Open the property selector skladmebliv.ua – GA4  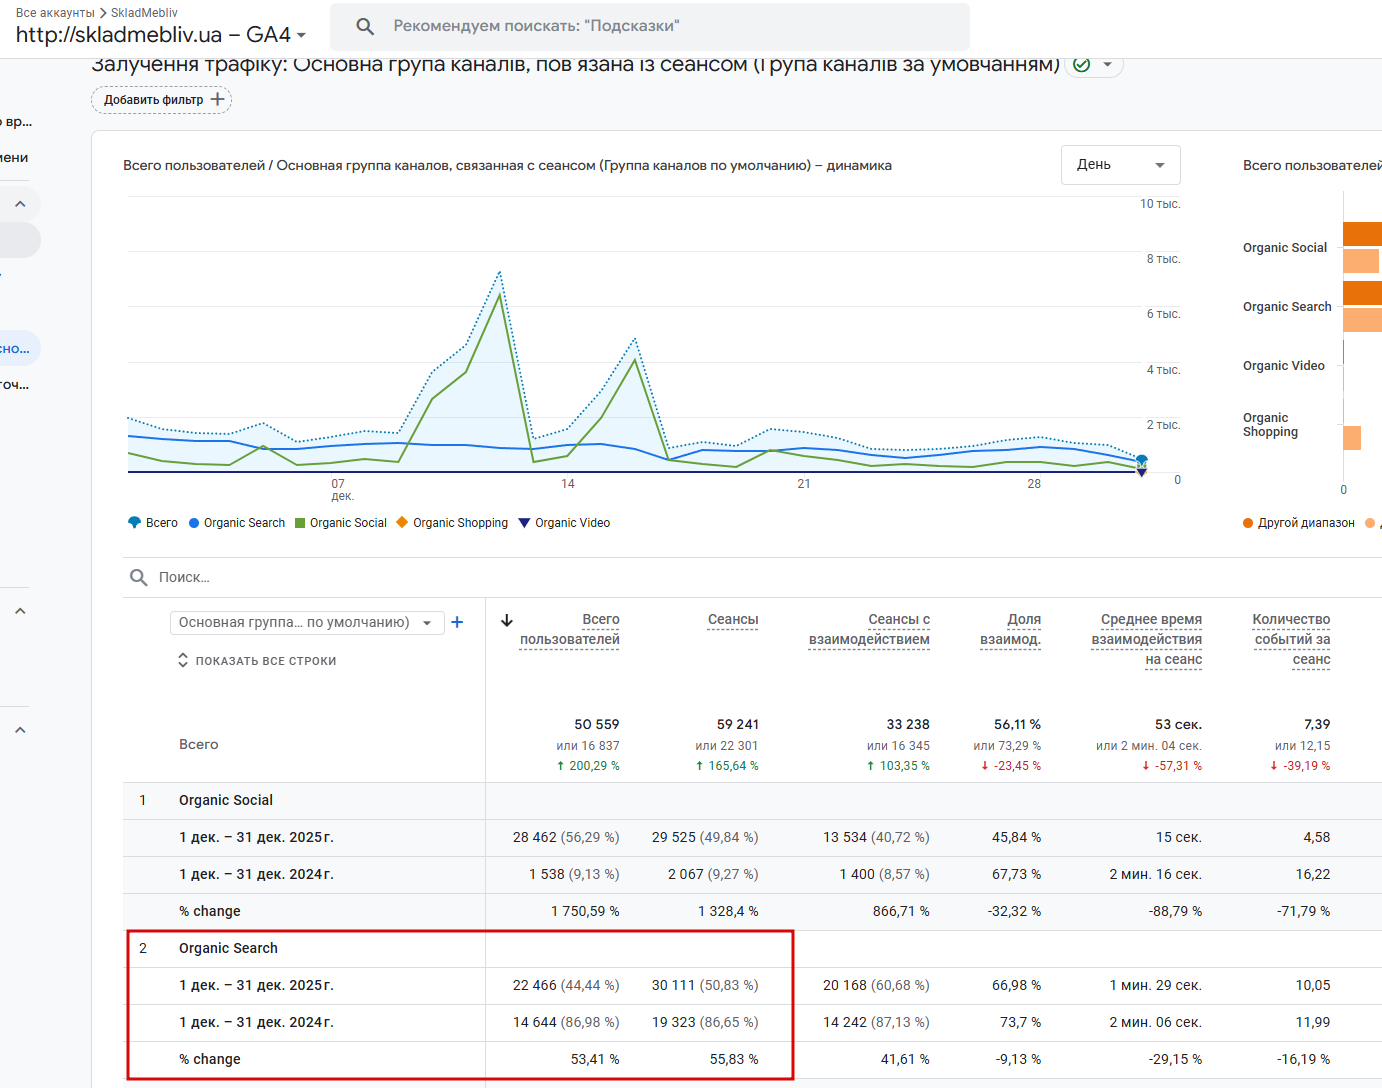point(160,35)
